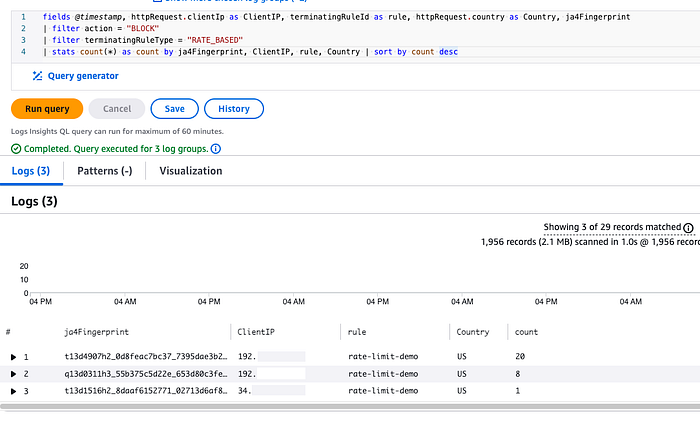Open the Query generator wand icon
Viewport: 700px width, 433px height.
point(38,76)
